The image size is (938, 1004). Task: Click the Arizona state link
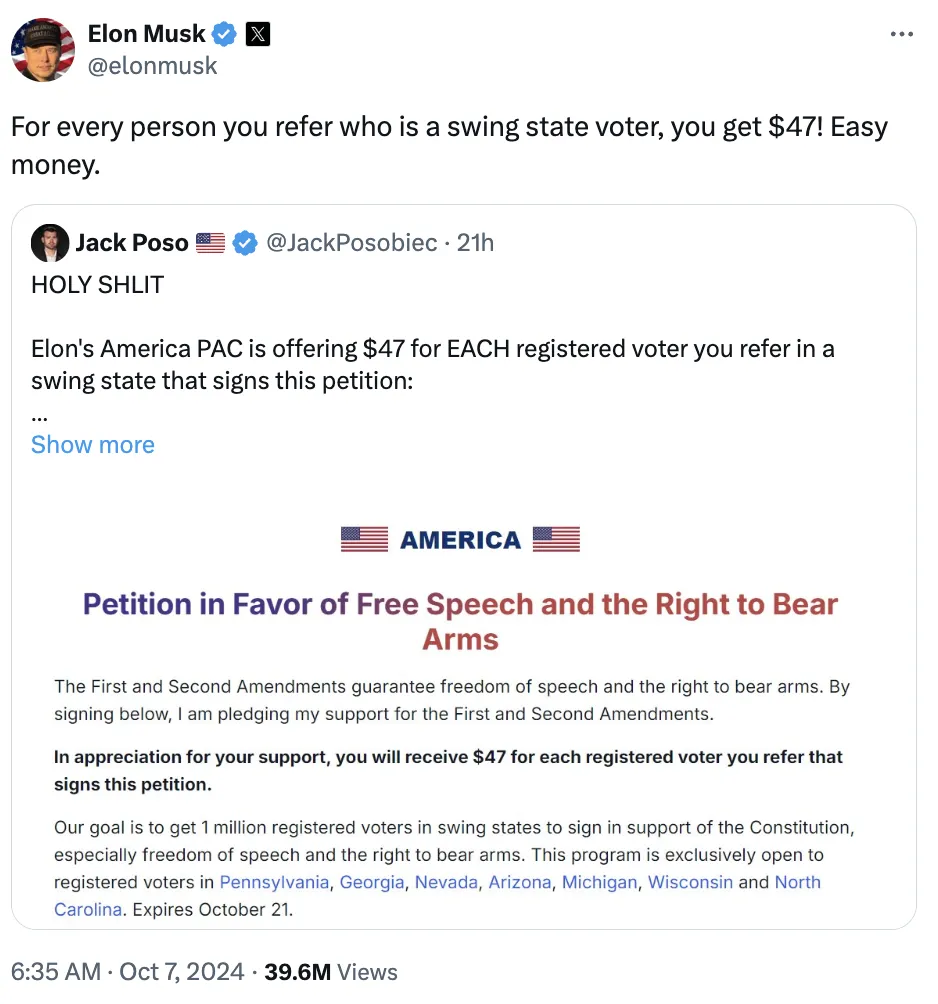point(519,882)
